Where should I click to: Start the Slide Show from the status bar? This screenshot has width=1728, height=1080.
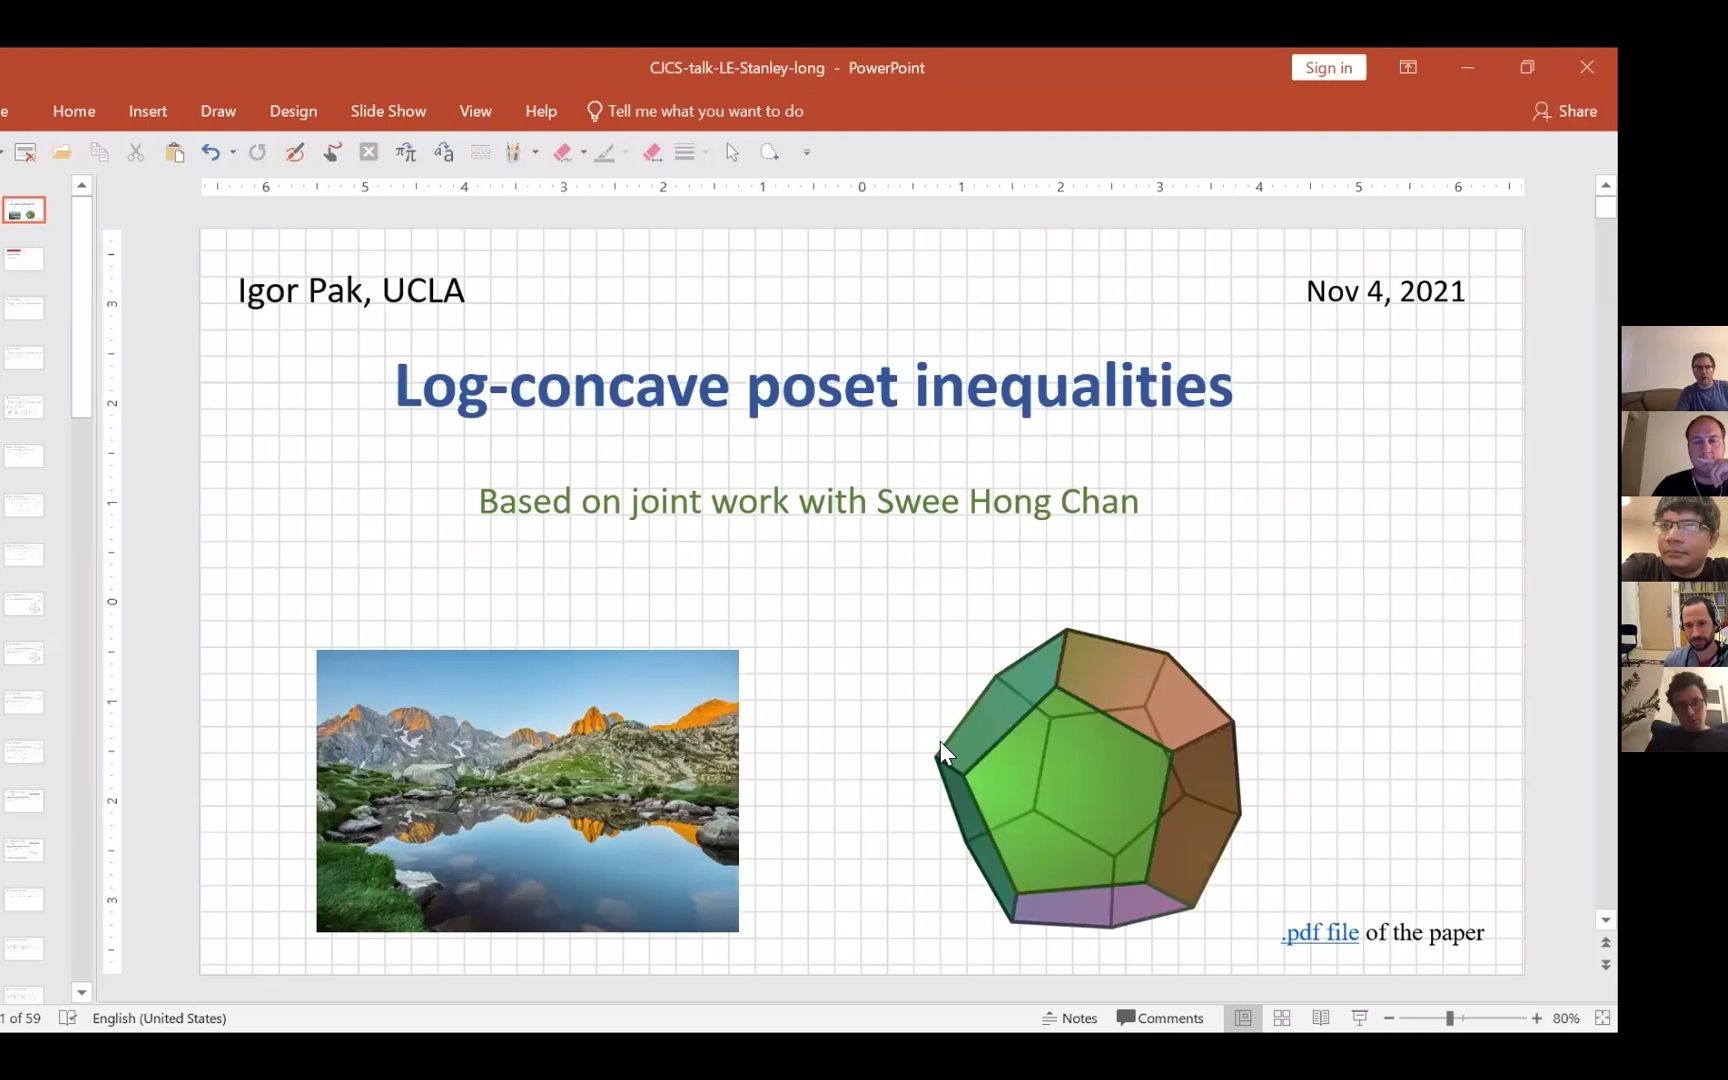pyautogui.click(x=1359, y=1017)
